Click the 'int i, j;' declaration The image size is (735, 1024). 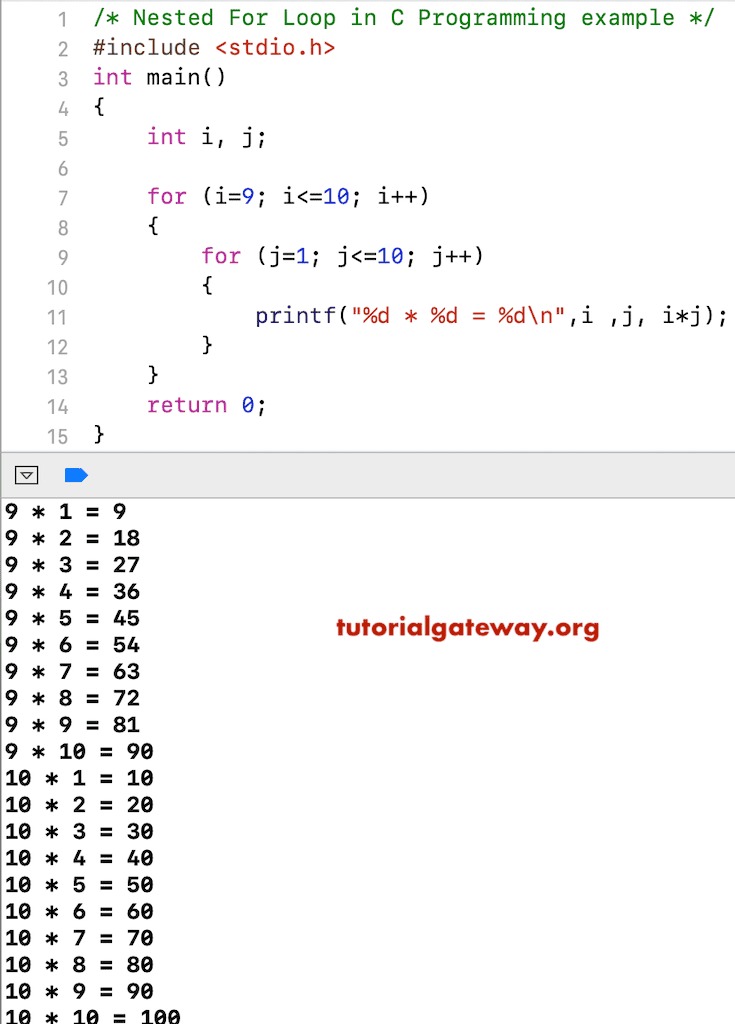206,137
